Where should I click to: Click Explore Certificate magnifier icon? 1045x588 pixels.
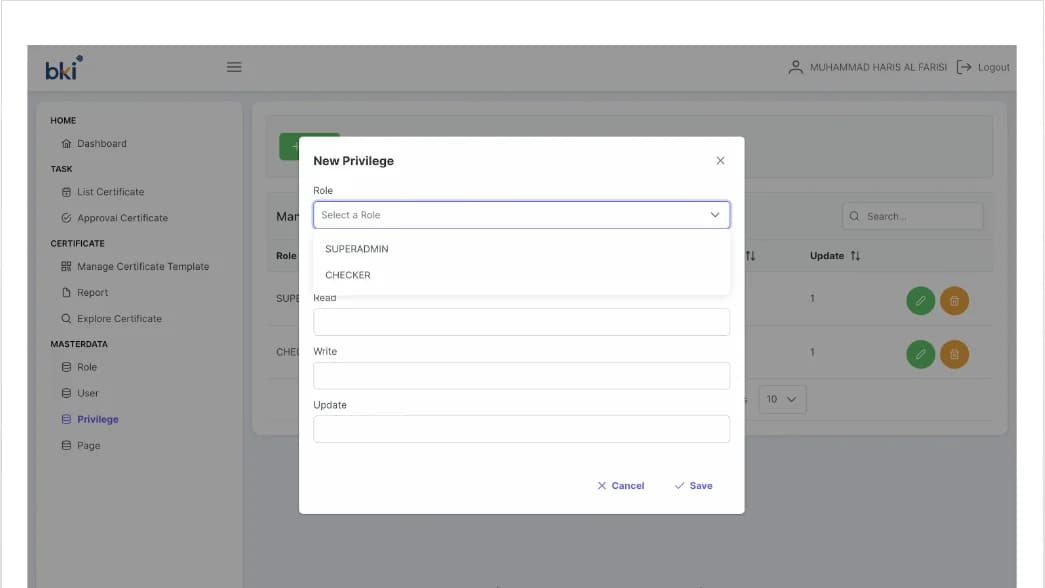coord(66,319)
